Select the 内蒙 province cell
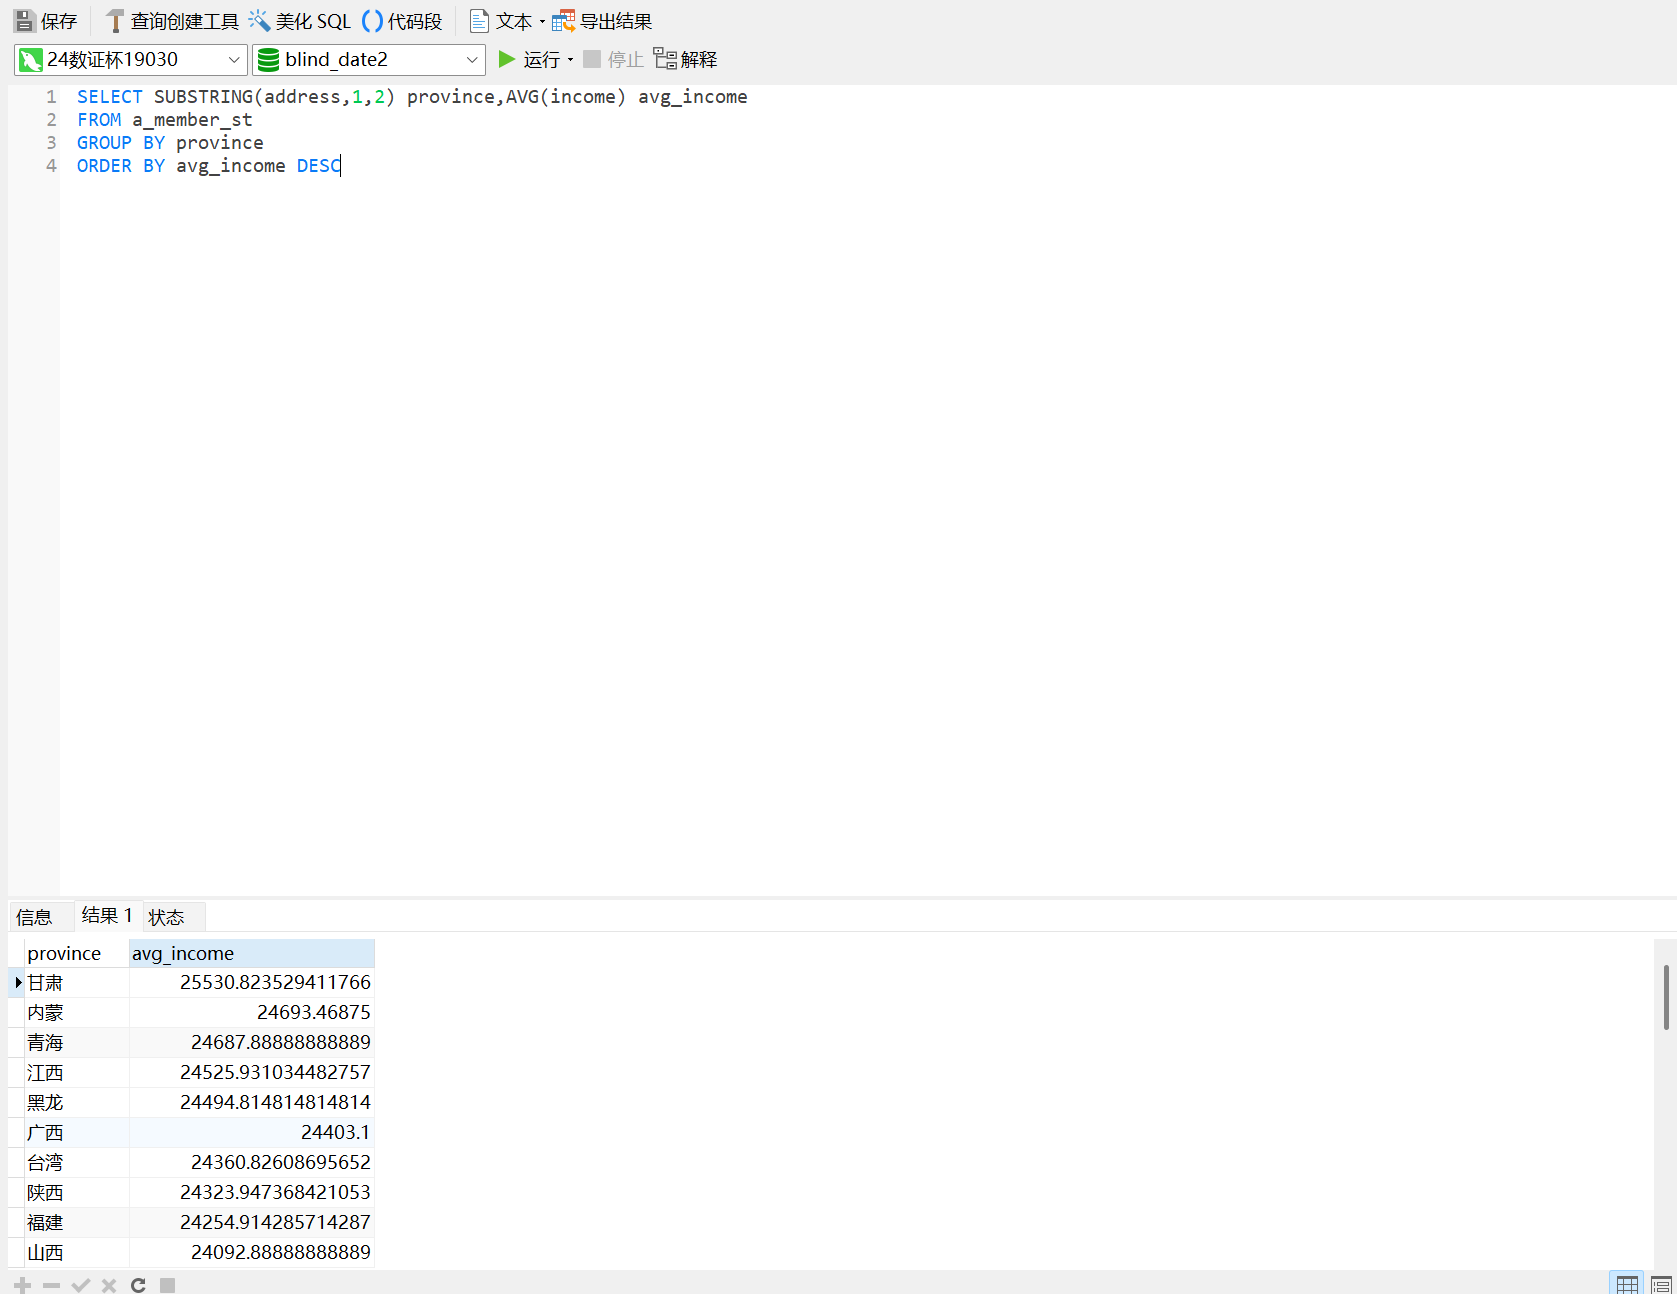The height and width of the screenshot is (1294, 1677). (x=76, y=1013)
